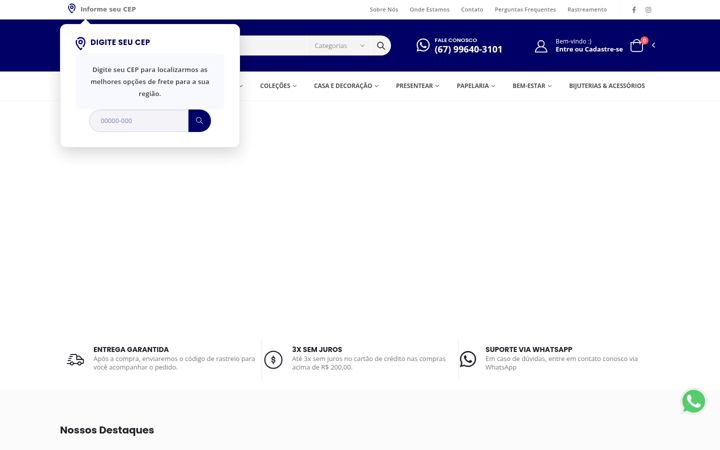Click the delivery truck icon

[x=75, y=360]
